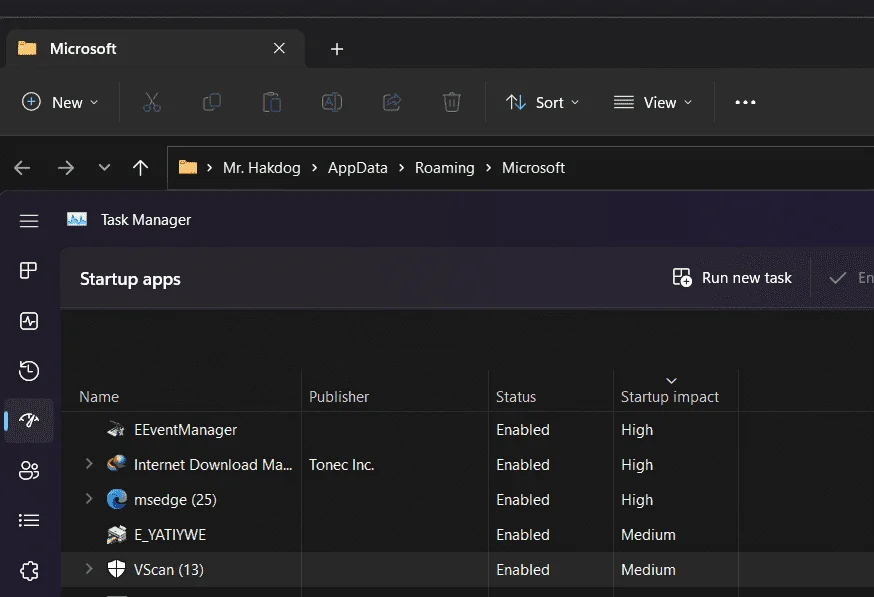Image resolution: width=874 pixels, height=597 pixels.
Task: Navigate to Roaming in address bar
Action: tap(445, 168)
